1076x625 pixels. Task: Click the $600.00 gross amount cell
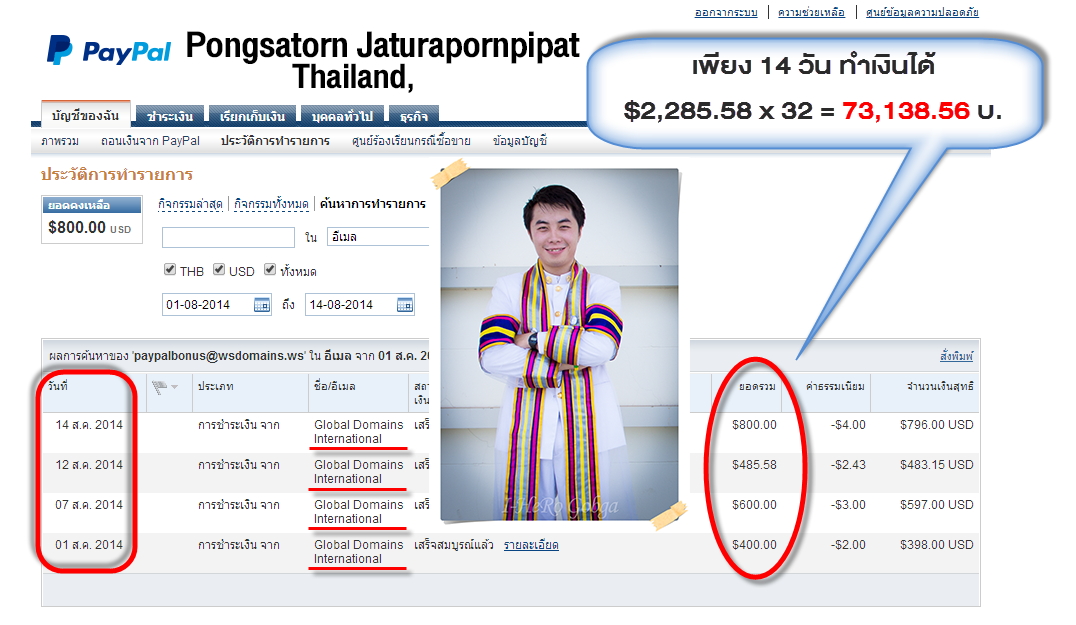(x=754, y=505)
